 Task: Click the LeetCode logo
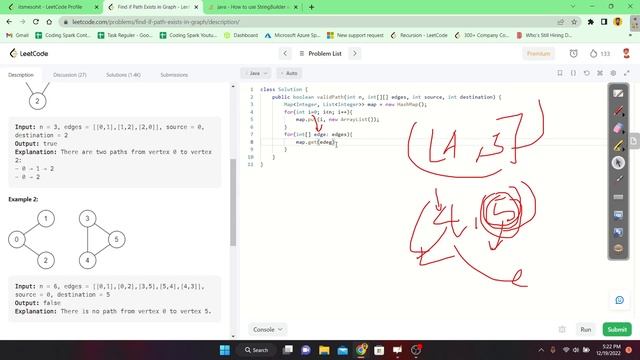tap(29, 53)
